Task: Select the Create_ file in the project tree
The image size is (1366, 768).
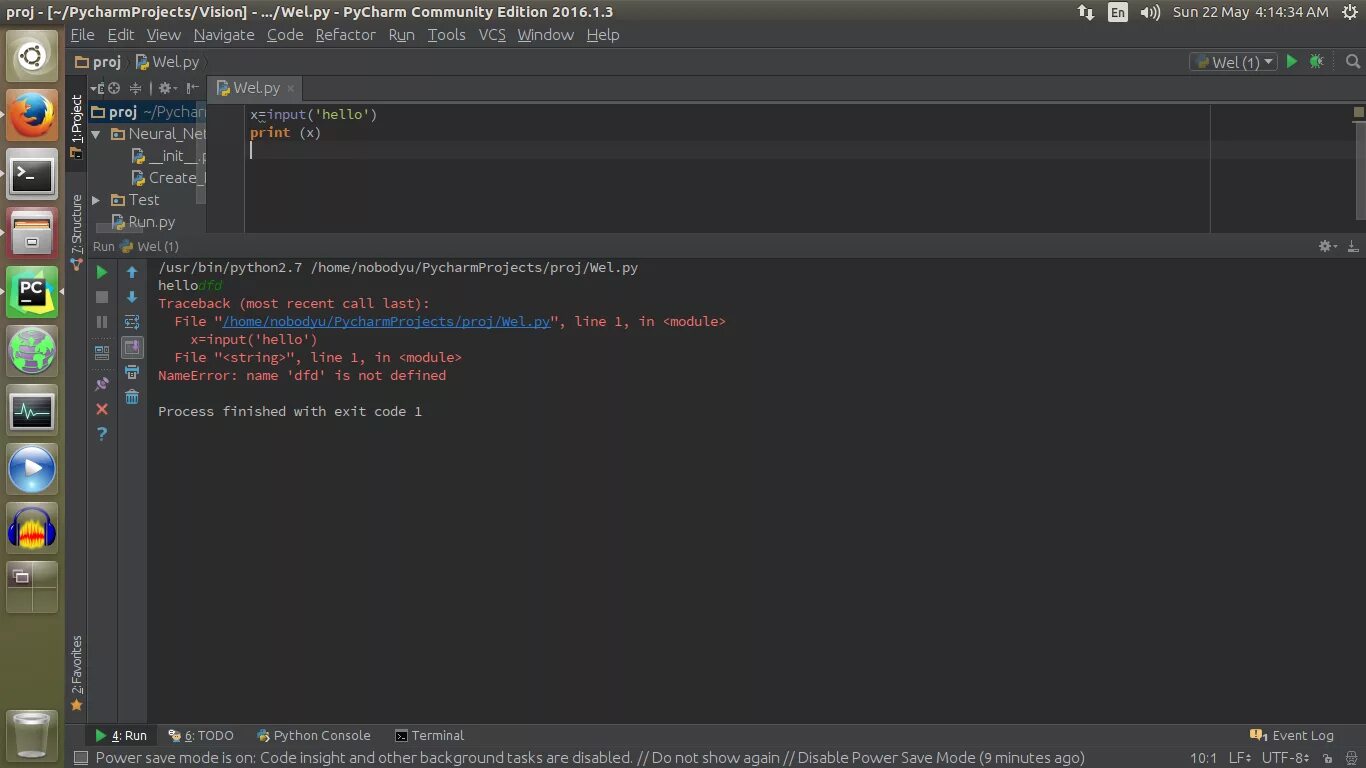Action: pyautogui.click(x=168, y=178)
